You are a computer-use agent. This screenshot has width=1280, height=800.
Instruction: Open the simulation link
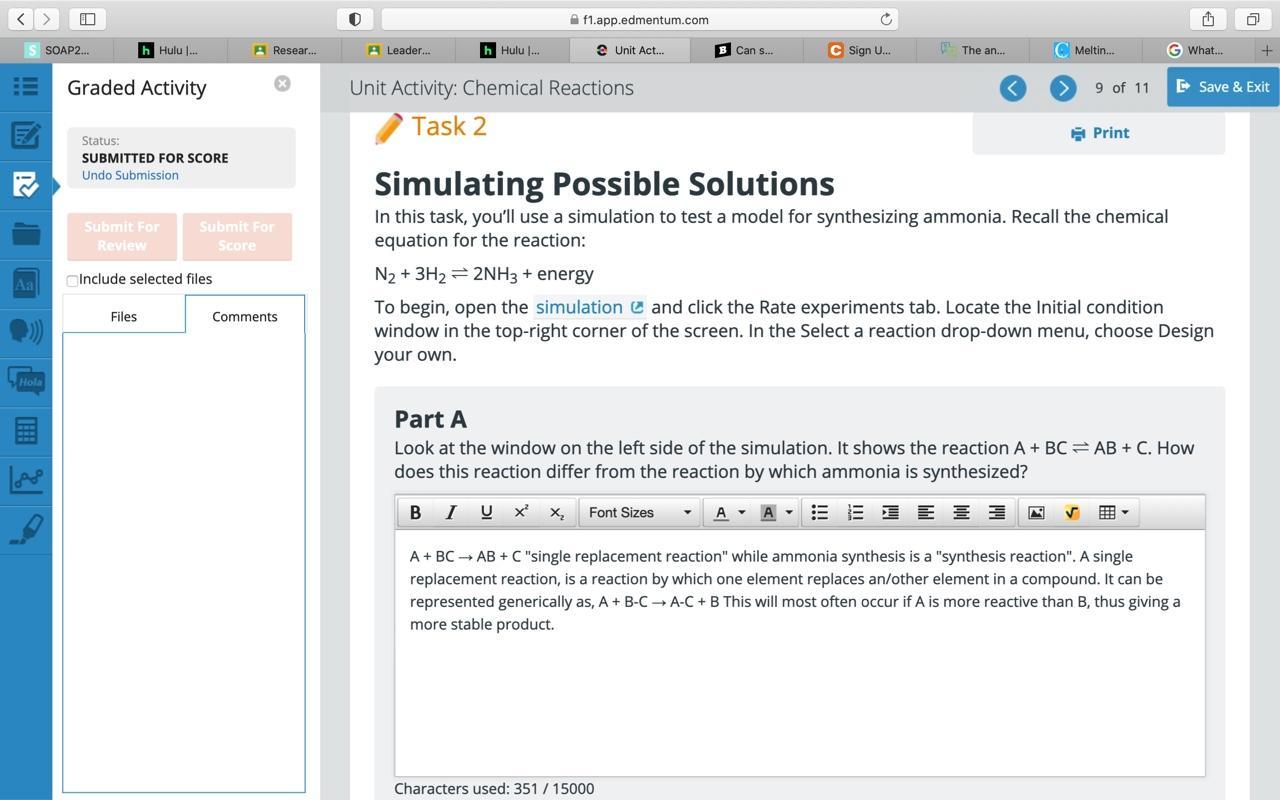[590, 307]
